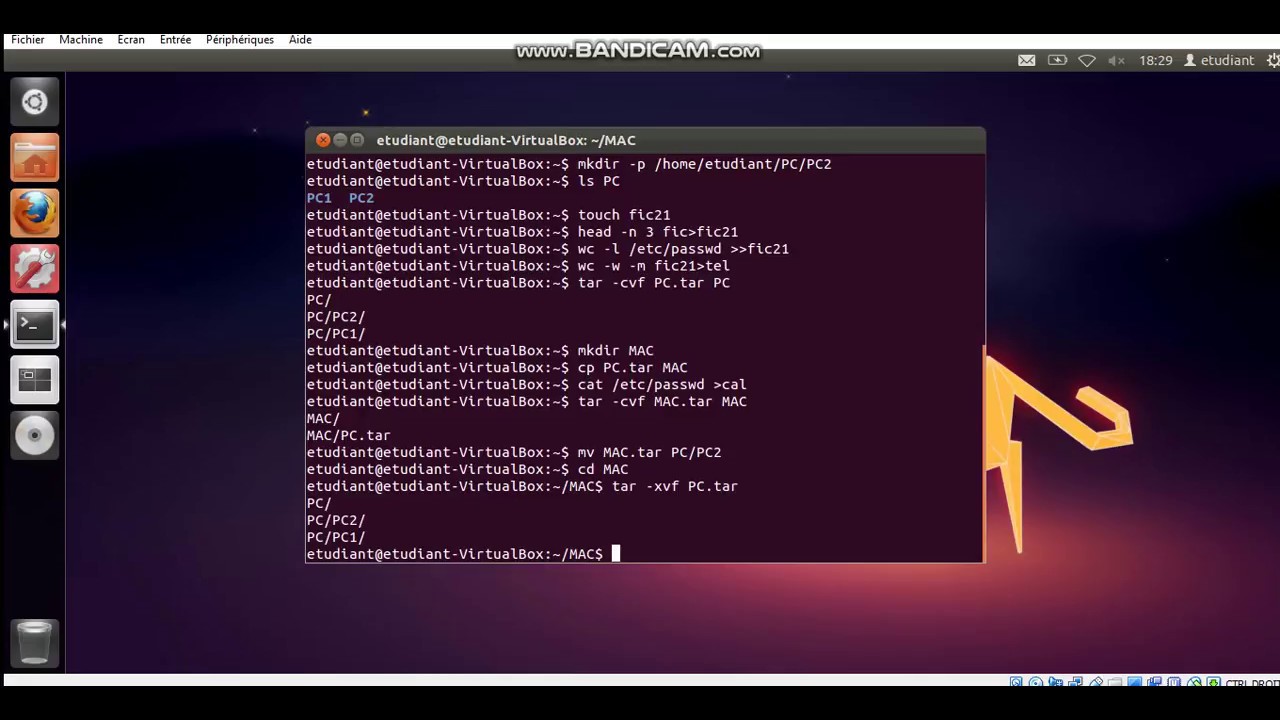Click the 'head -n 3 fic>fic21' command
This screenshot has height=720, width=1280.
point(658,232)
